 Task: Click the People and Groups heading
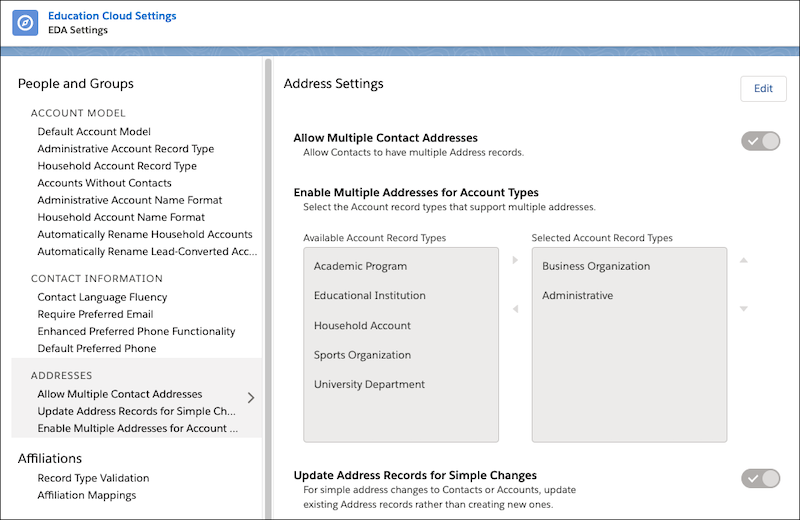click(x=76, y=84)
